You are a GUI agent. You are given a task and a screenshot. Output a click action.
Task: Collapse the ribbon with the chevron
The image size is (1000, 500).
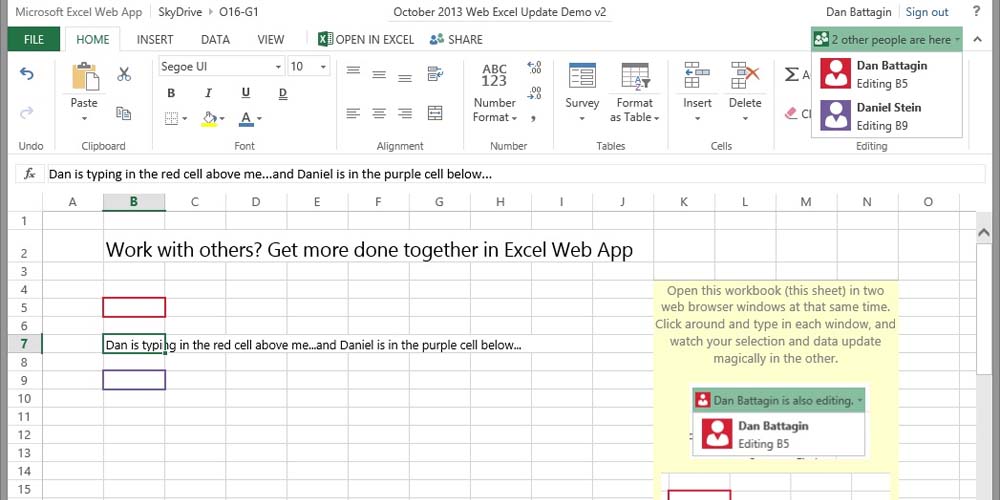[x=977, y=40]
